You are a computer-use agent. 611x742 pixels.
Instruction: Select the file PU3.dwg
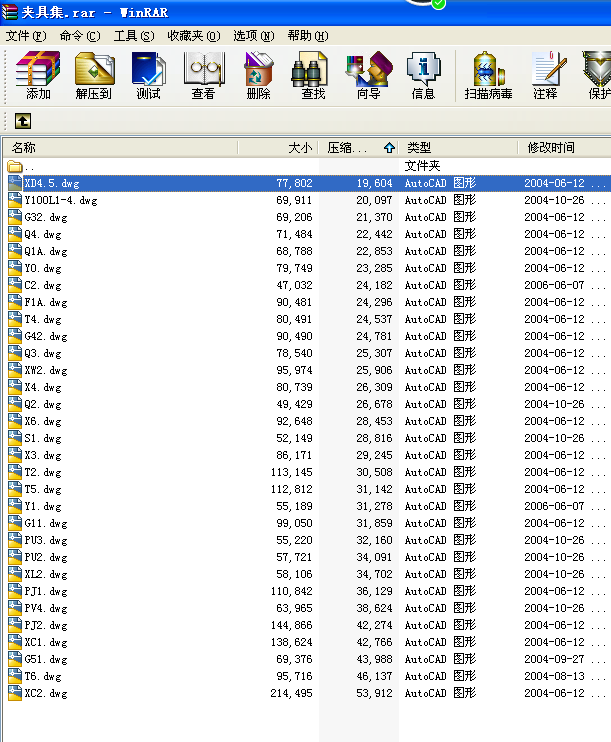46,540
